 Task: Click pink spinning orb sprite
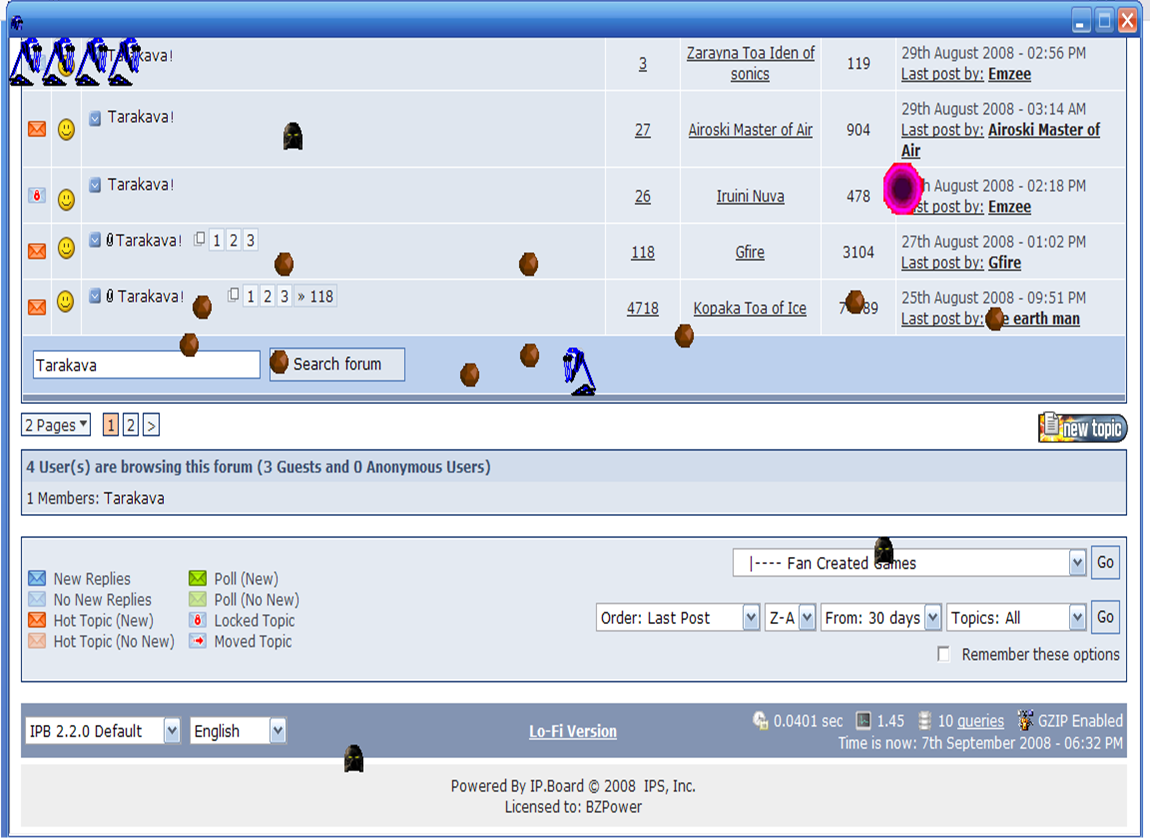point(901,188)
